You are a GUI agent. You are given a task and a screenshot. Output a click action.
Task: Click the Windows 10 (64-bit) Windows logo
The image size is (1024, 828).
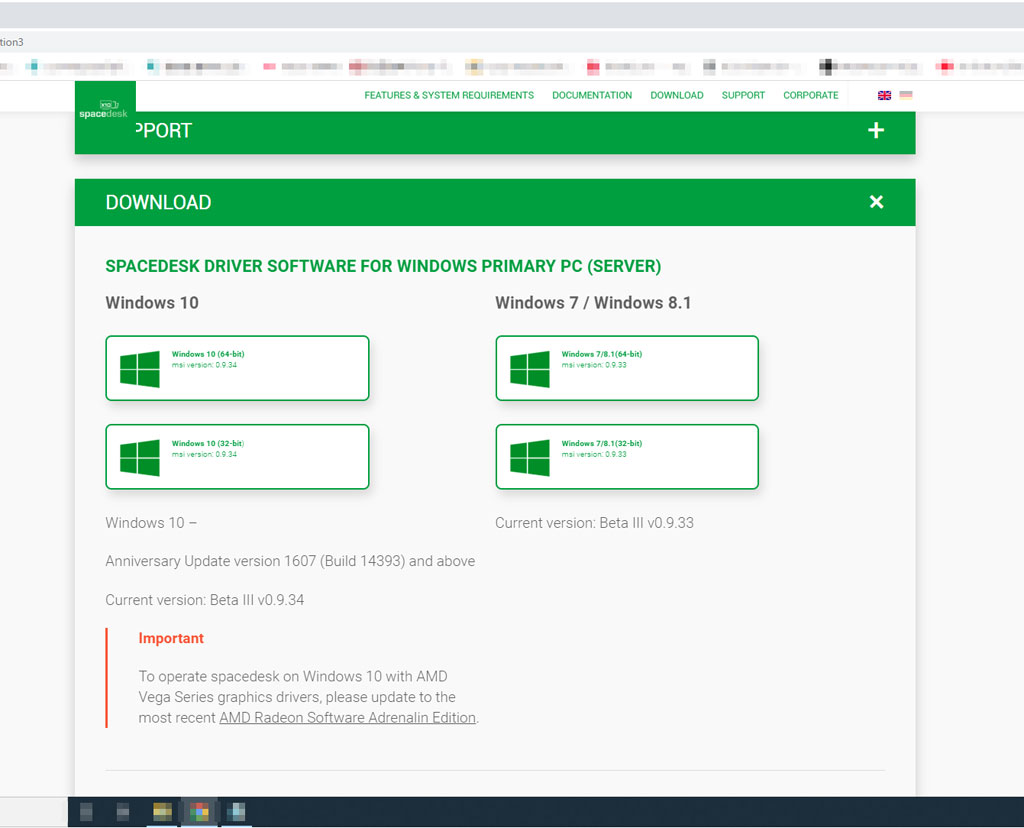point(140,369)
